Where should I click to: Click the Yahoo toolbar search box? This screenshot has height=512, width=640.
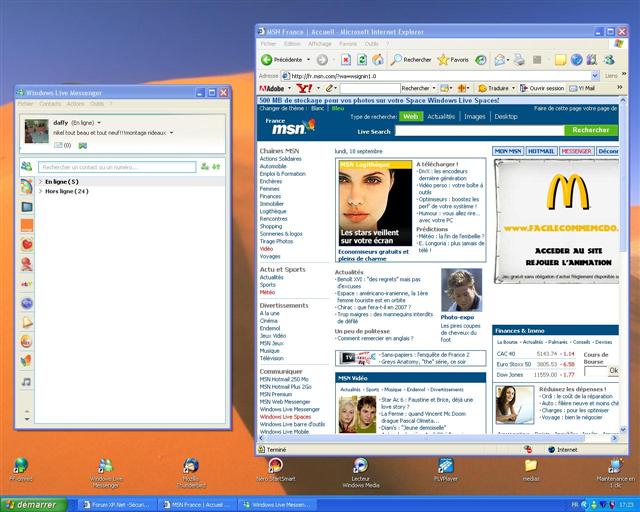[370, 88]
